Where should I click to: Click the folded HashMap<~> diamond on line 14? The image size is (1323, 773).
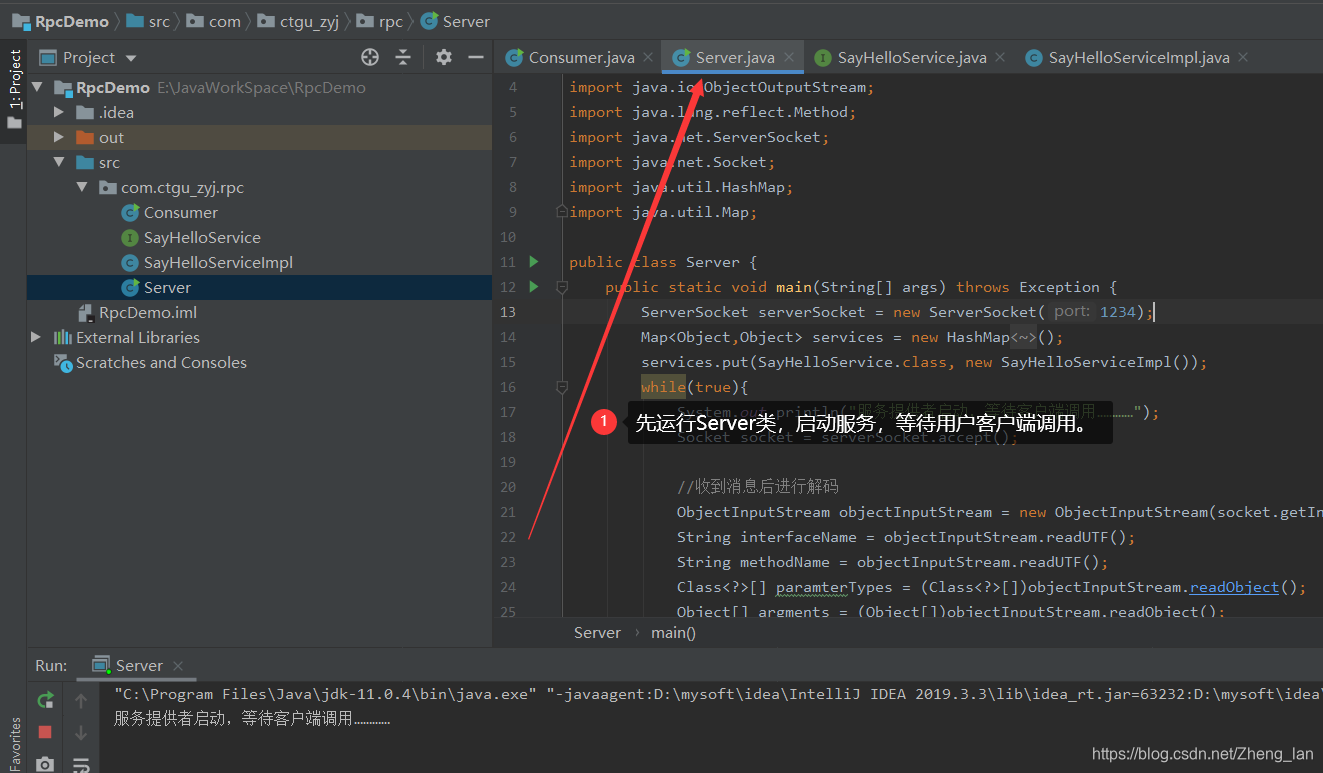pos(1024,337)
